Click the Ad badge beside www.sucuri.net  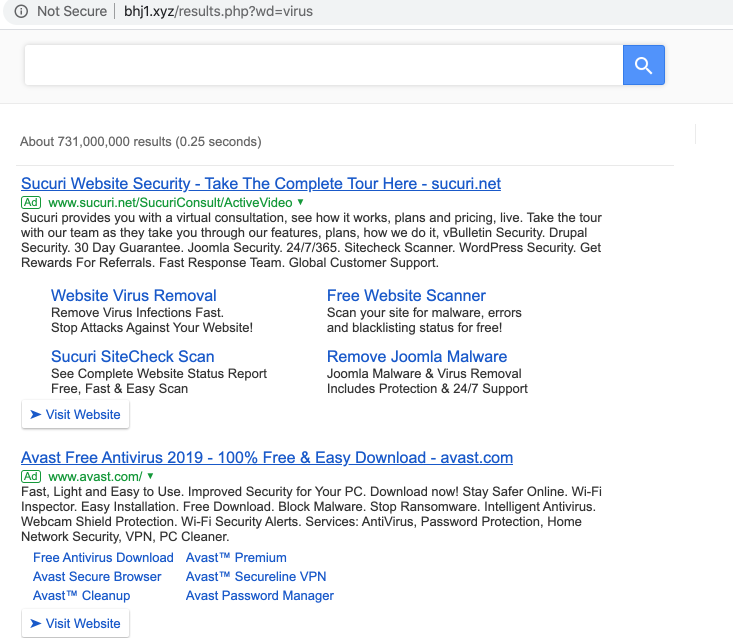click(31, 202)
